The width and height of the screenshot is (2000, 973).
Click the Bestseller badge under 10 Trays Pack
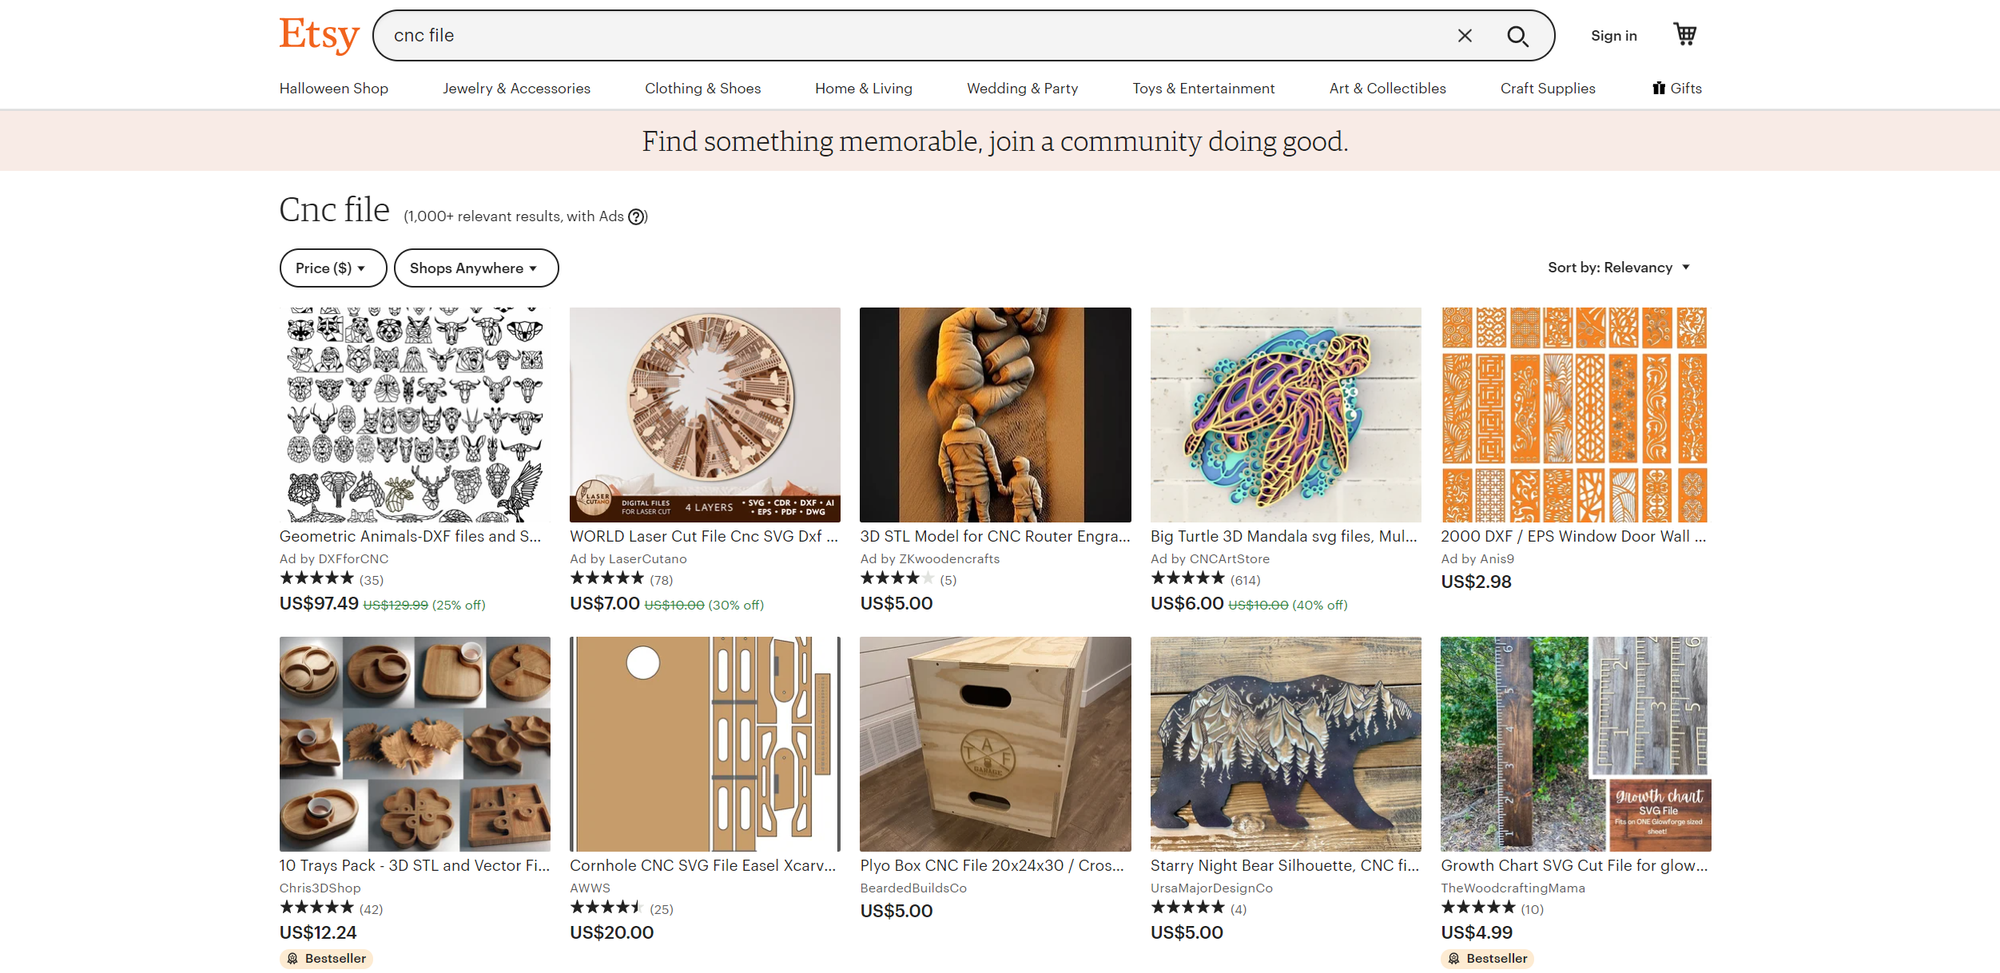click(x=326, y=957)
